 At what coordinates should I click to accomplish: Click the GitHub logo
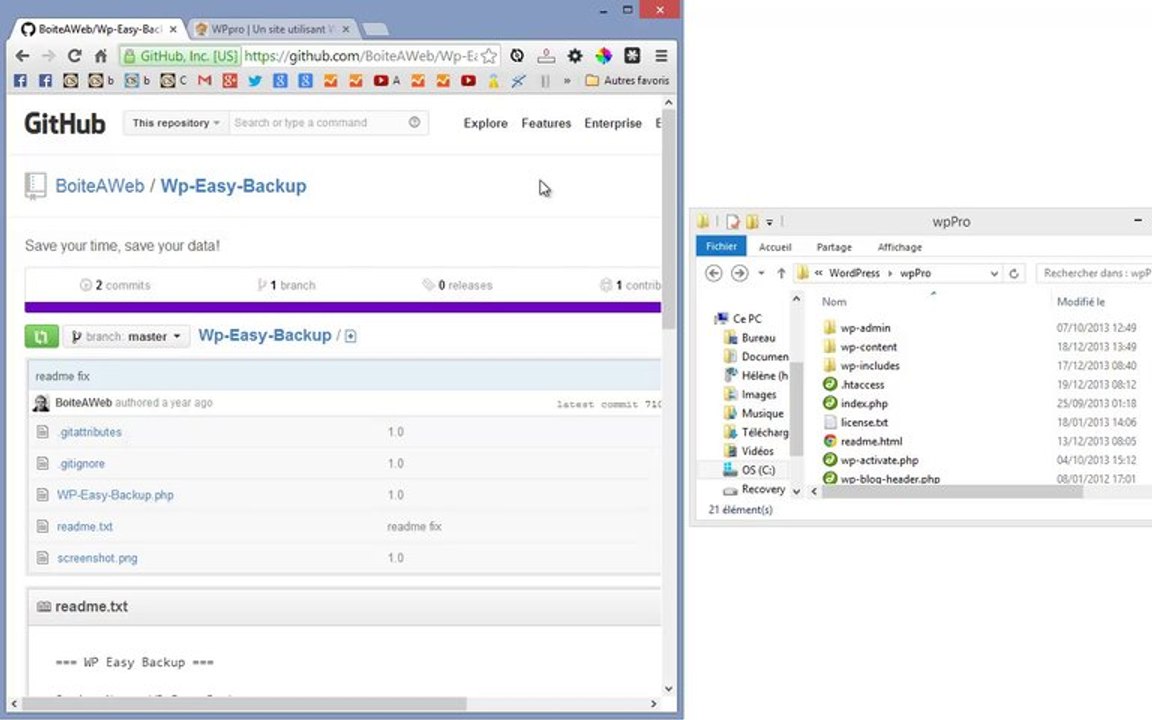pos(65,123)
